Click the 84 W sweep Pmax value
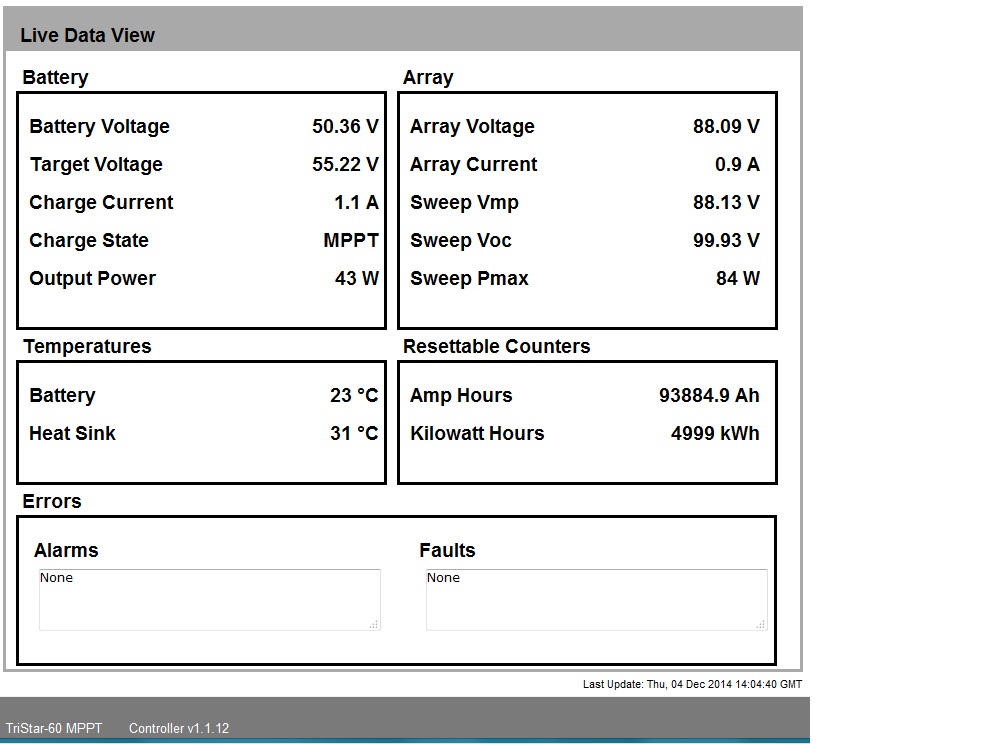Image resolution: width=1008 pixels, height=744 pixels. [x=737, y=278]
